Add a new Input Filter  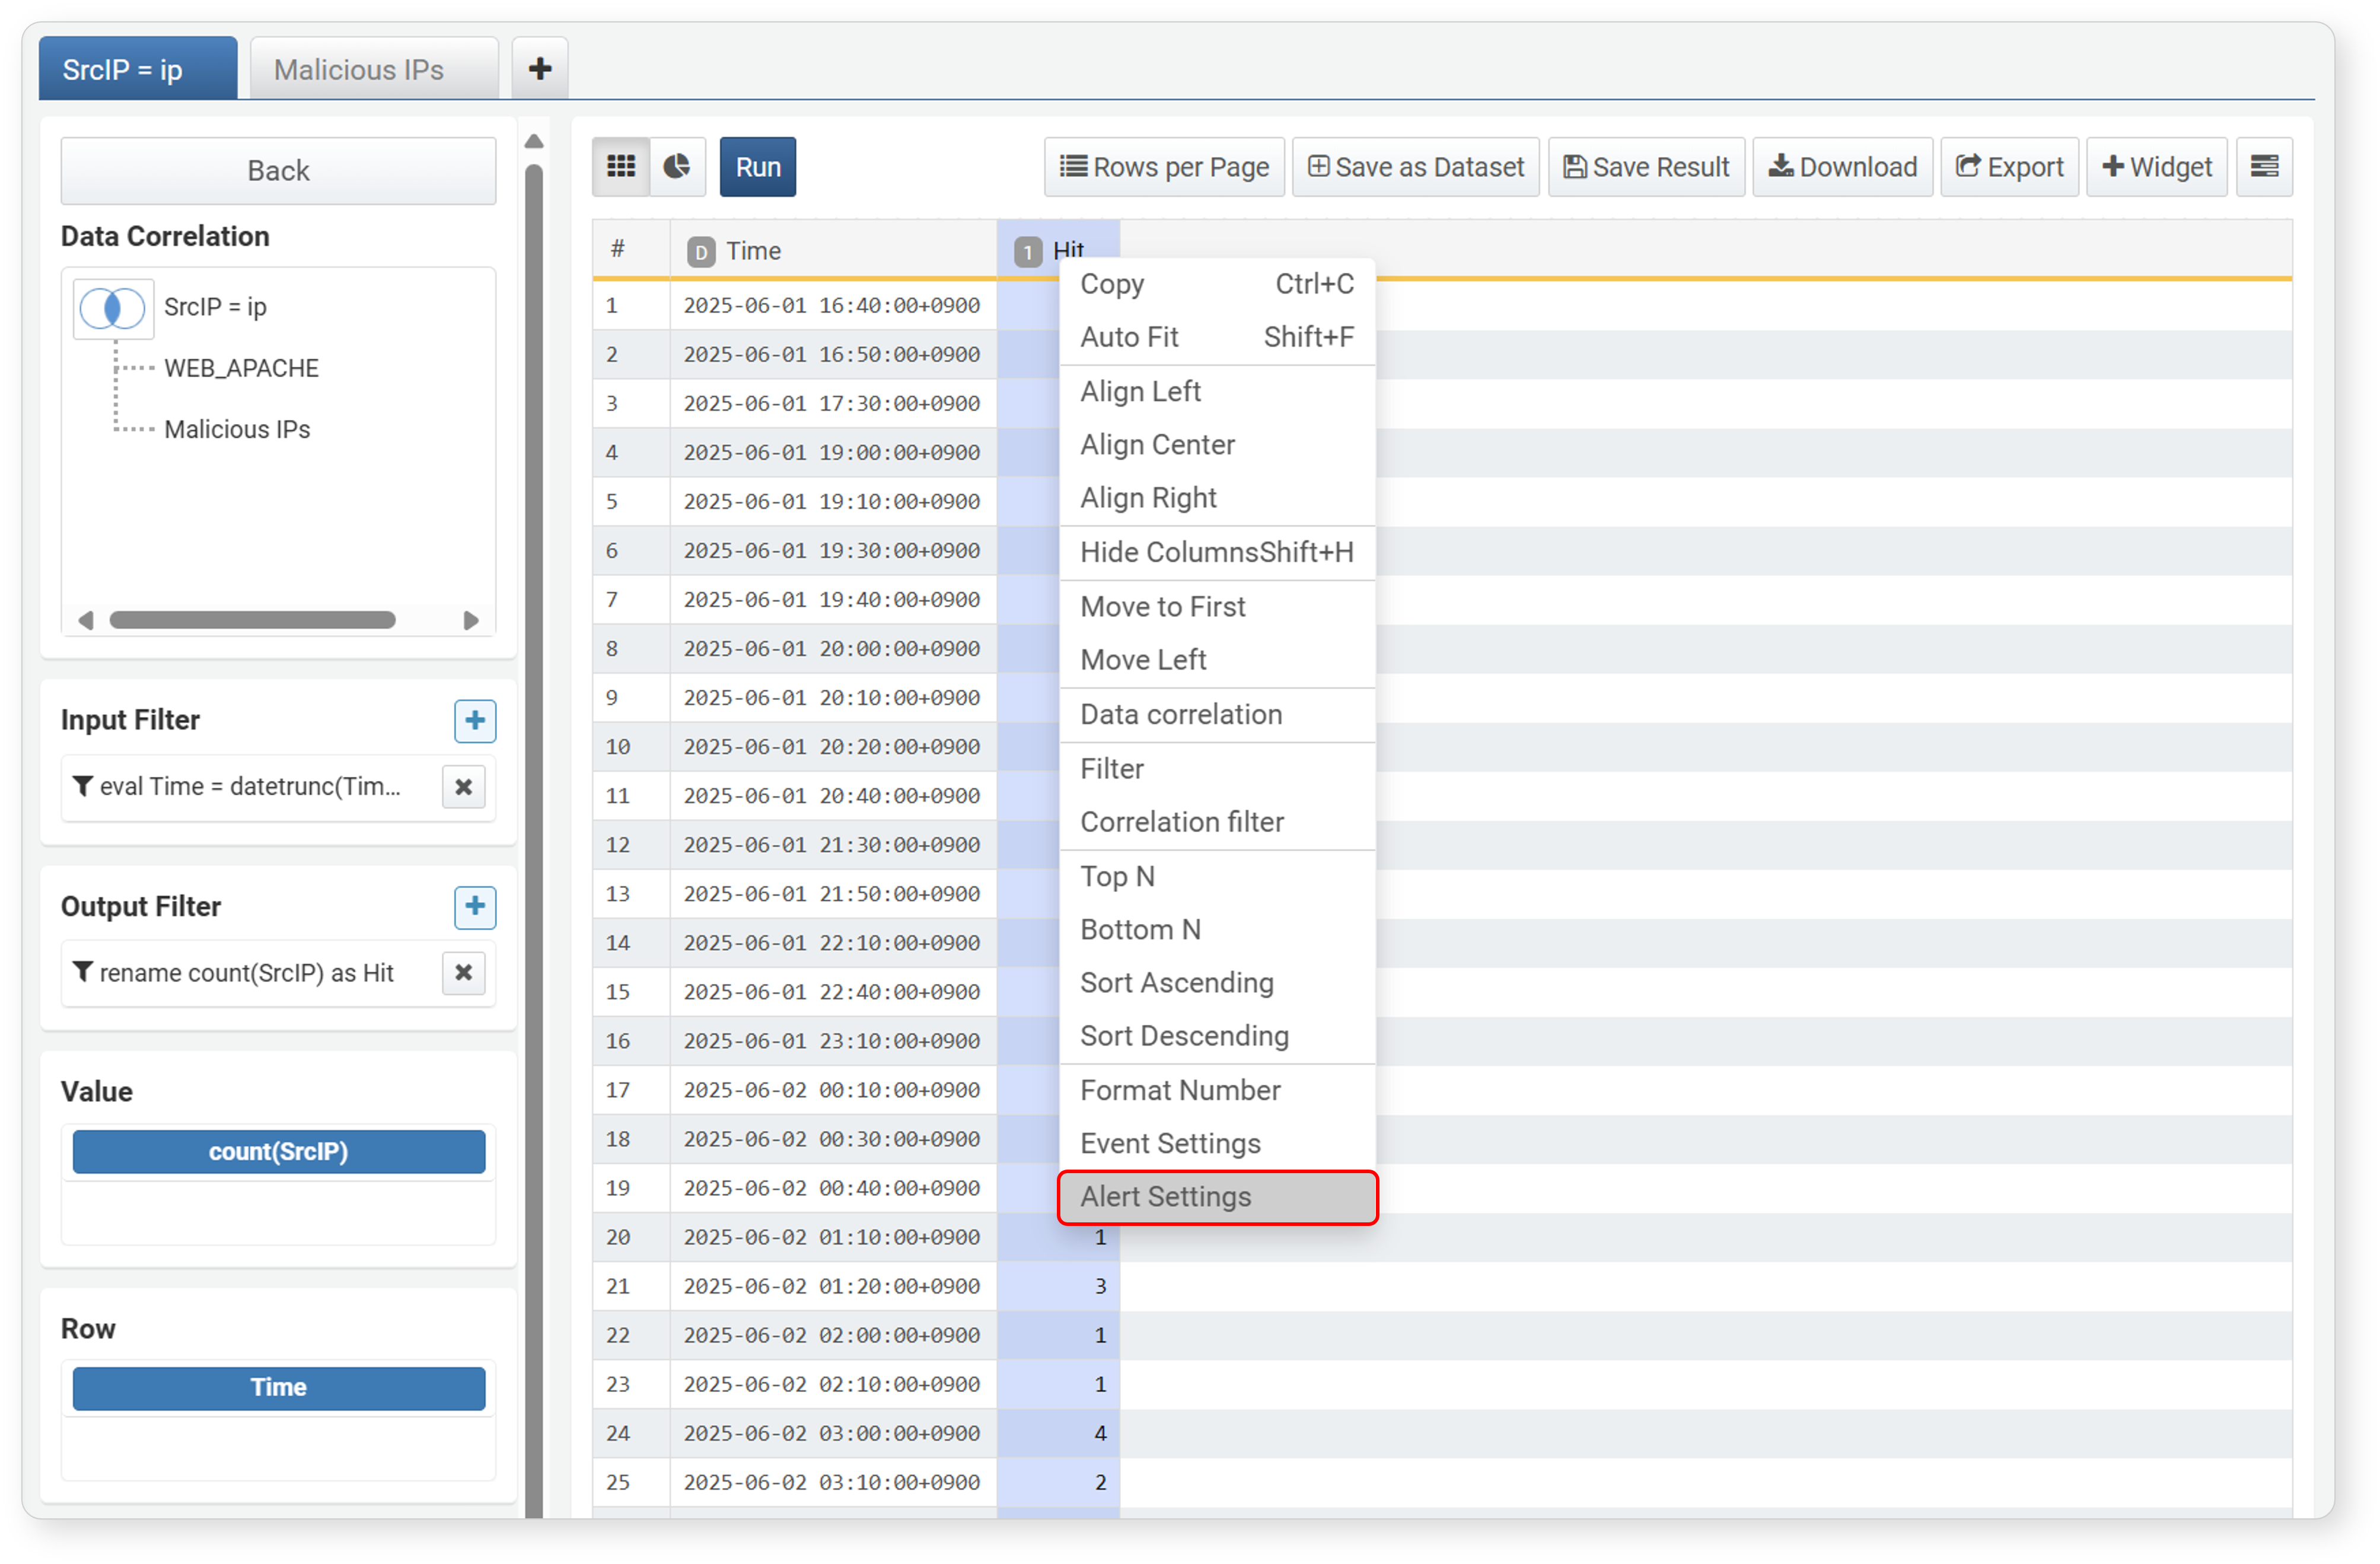tap(475, 721)
